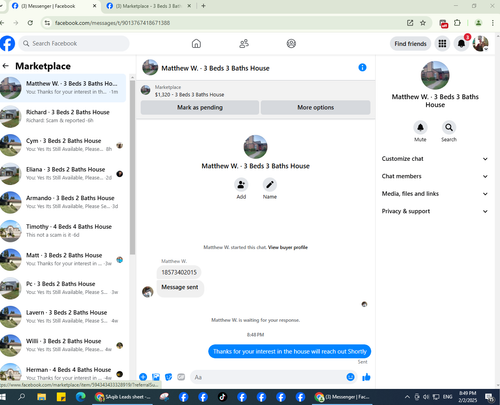This screenshot has width=500, height=405.
Task: Click the Find friends button
Action: point(410,44)
